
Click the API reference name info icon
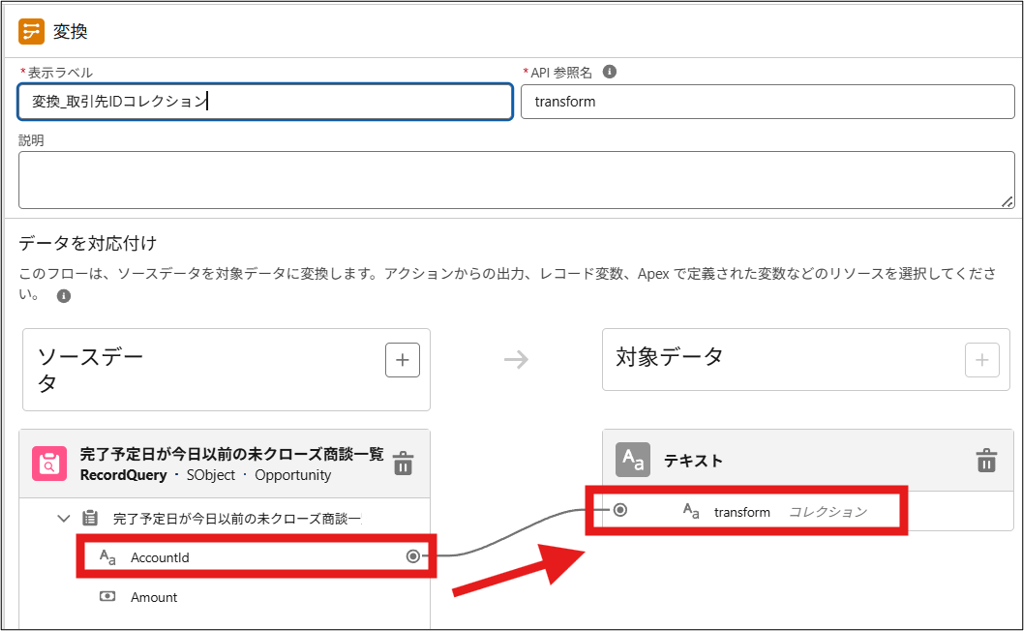[x=609, y=72]
